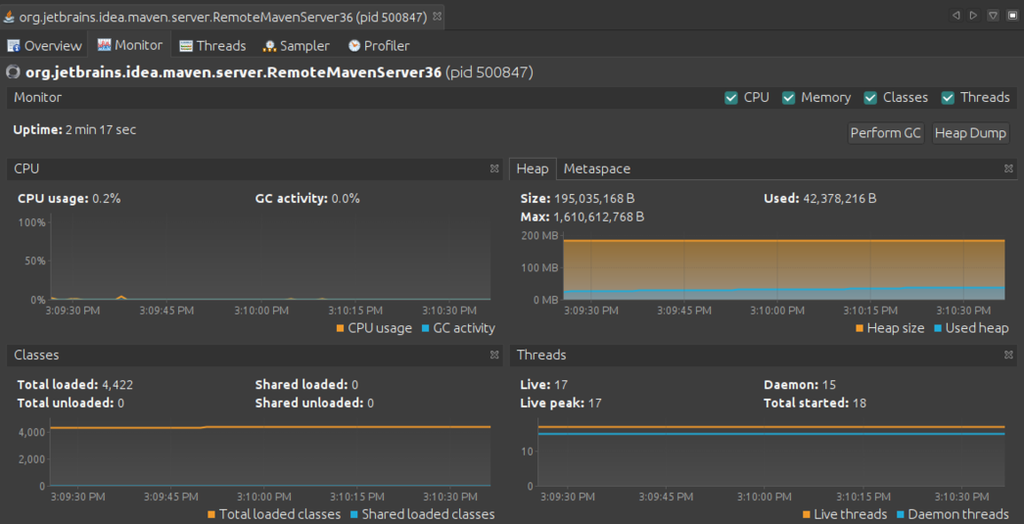Close the Threads graph panel
The image size is (1024, 524).
coord(1009,355)
